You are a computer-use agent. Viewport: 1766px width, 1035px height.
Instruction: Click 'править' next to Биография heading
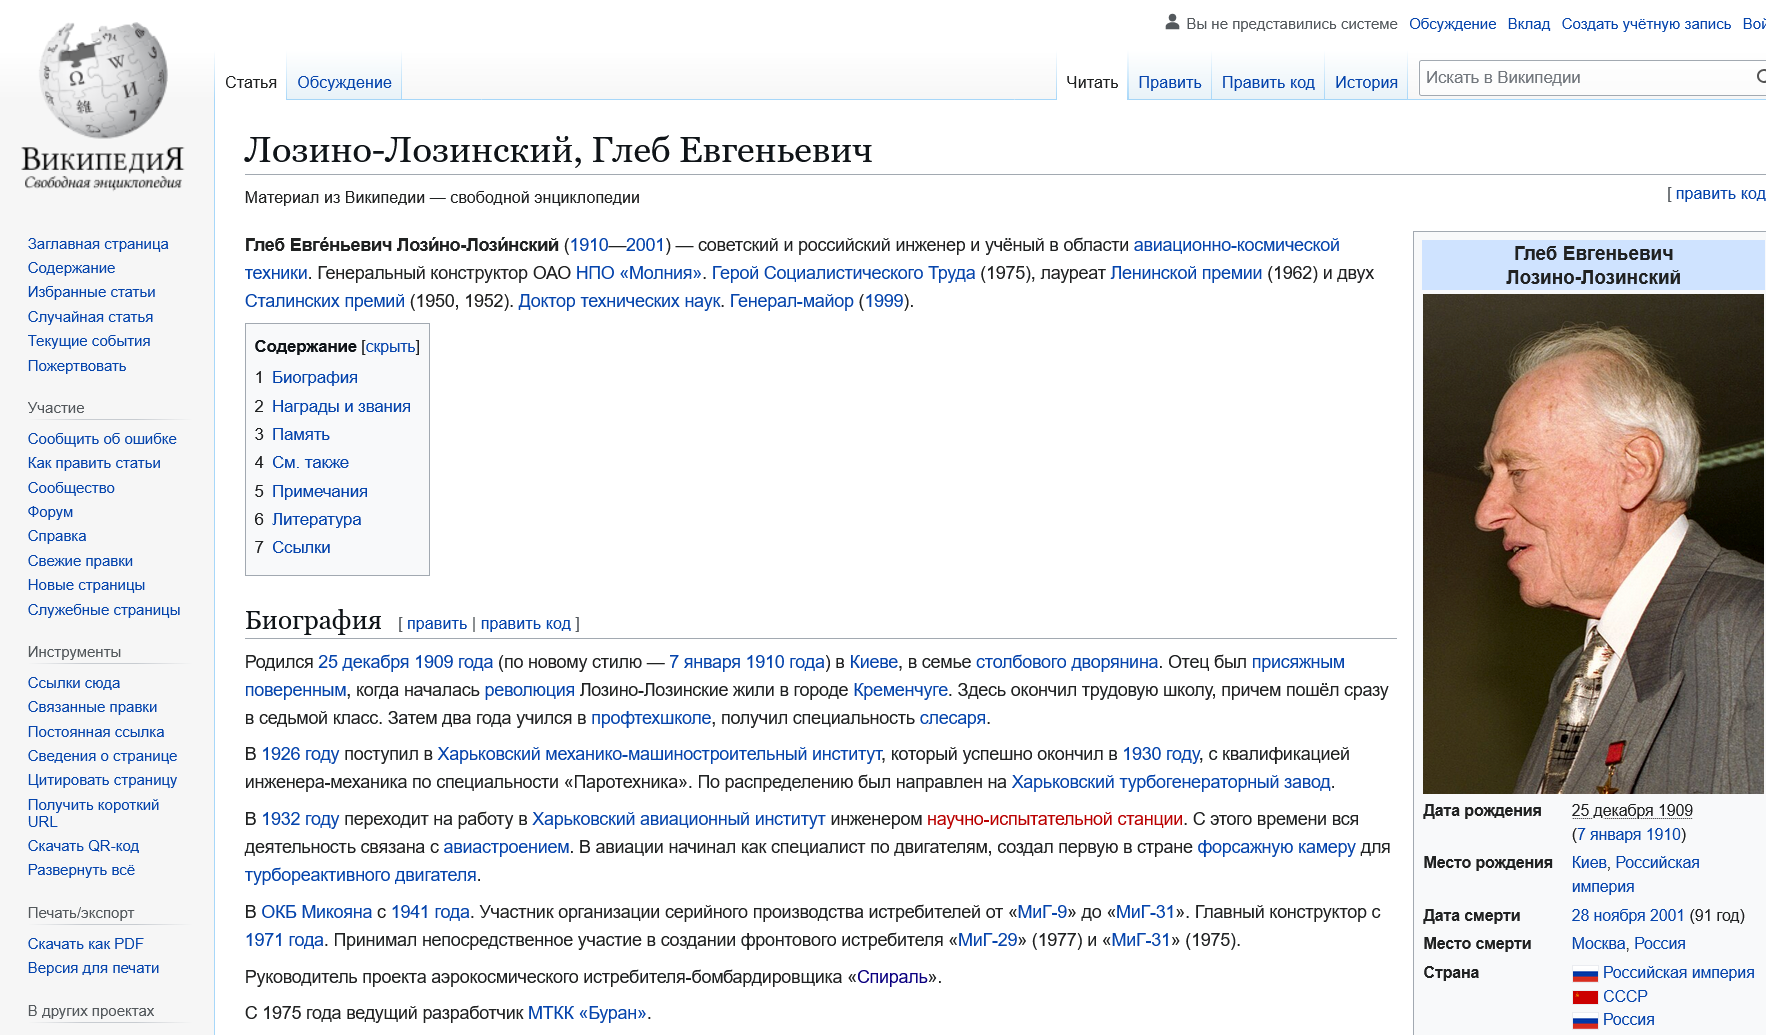coord(436,623)
